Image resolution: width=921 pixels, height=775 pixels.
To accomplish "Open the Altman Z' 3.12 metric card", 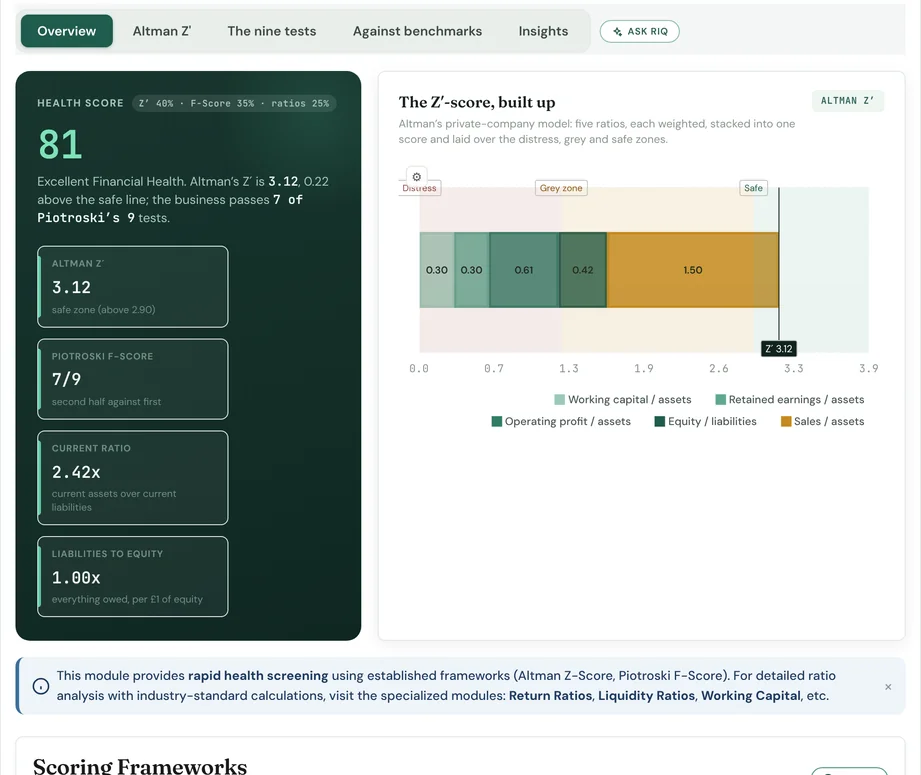I will pyautogui.click(x=133, y=287).
